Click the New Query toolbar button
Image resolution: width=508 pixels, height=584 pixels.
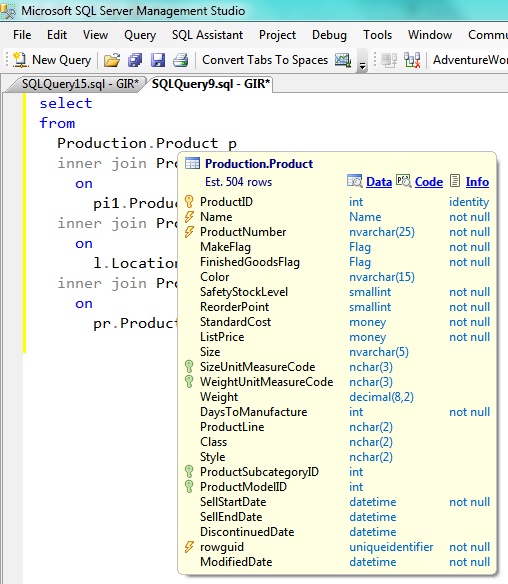(x=52, y=60)
